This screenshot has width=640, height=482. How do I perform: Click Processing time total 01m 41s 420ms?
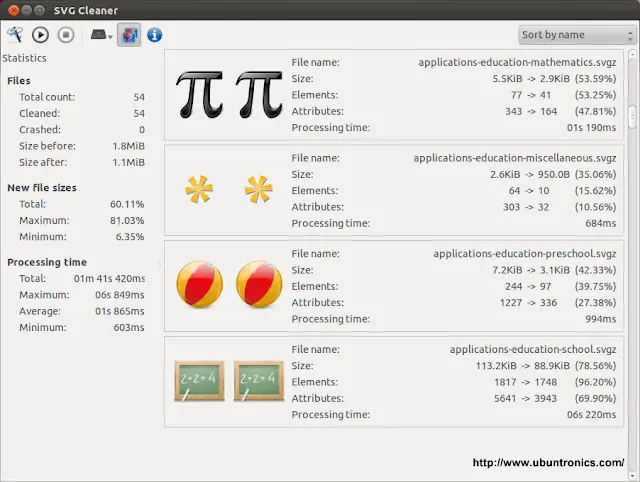point(109,278)
